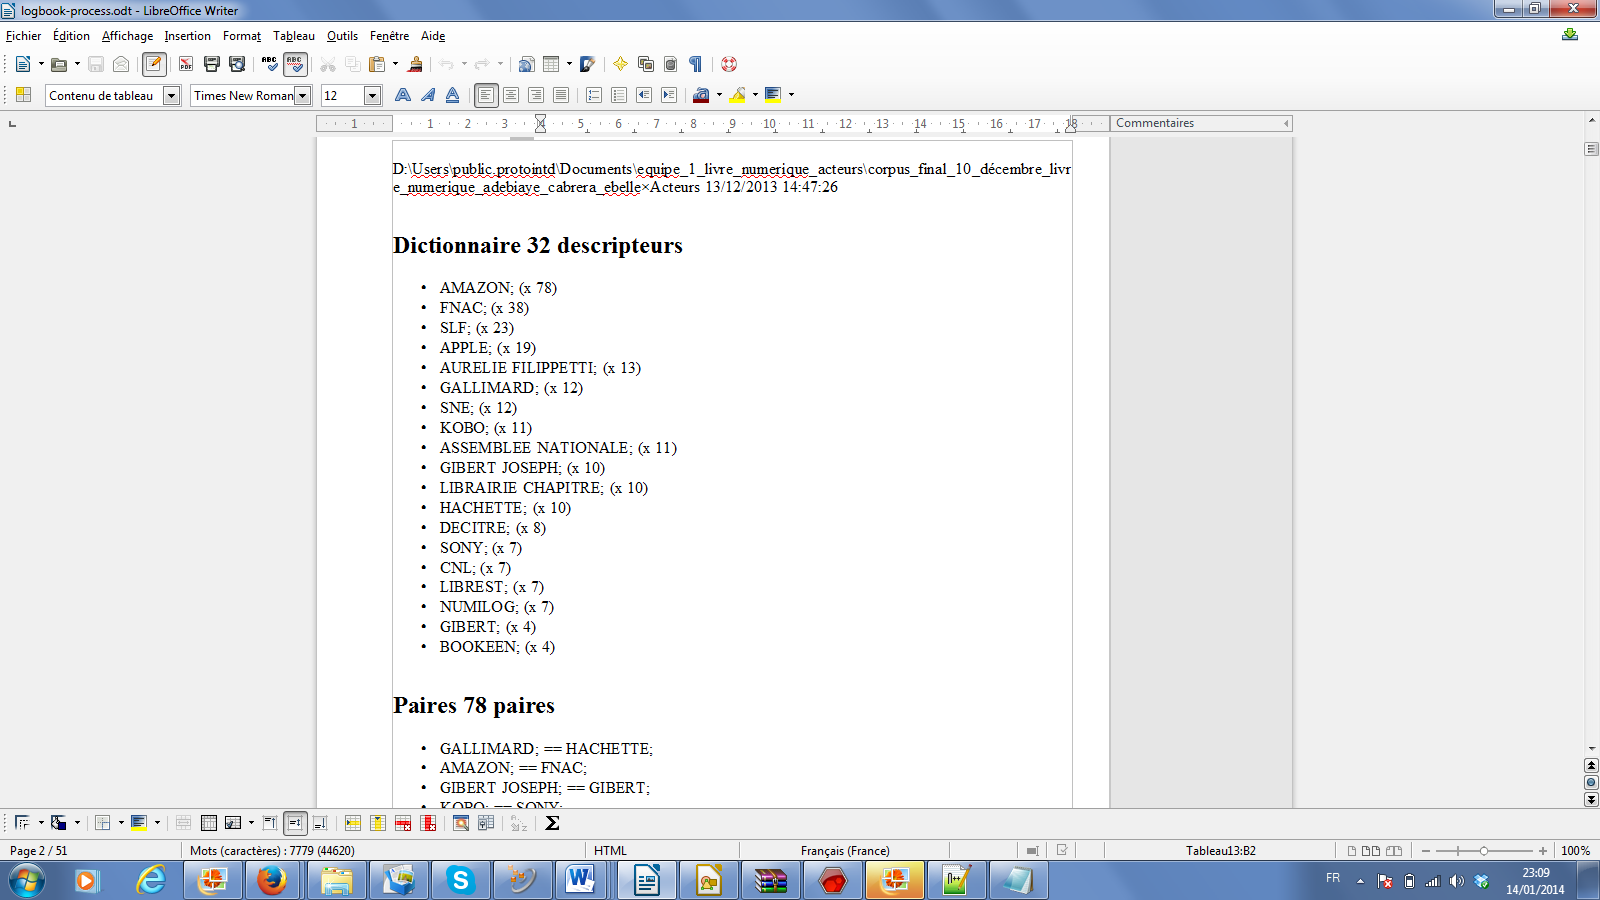Delete the table column
The image size is (1600, 900).
point(428,823)
